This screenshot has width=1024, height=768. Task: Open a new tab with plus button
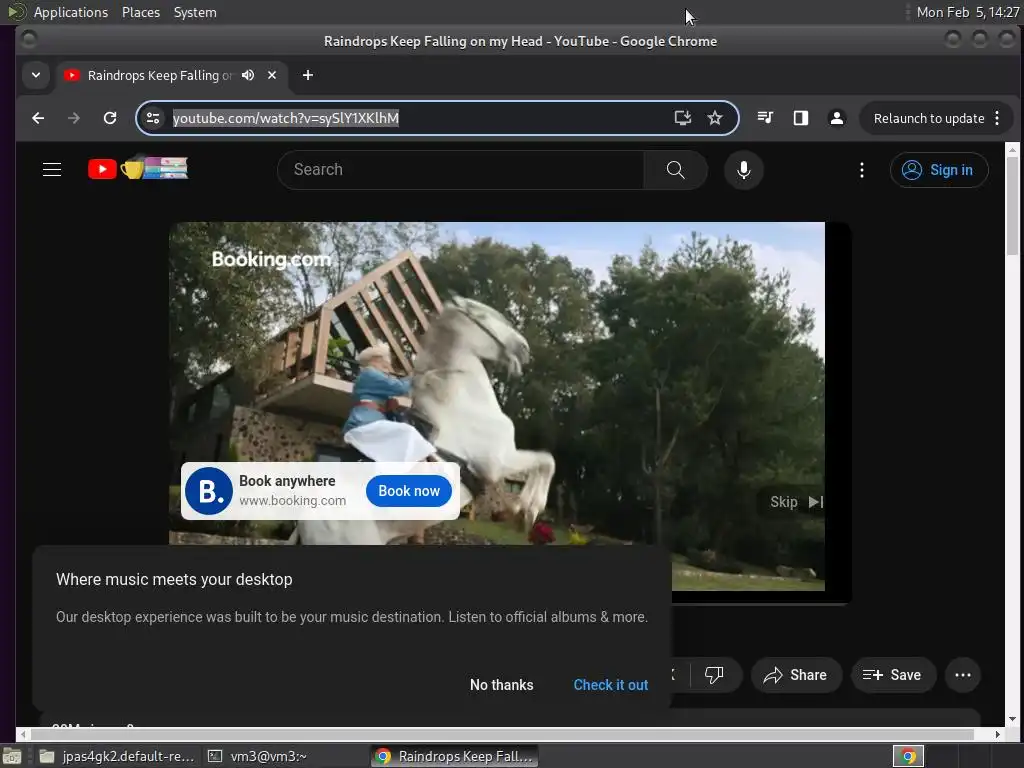[x=308, y=75]
